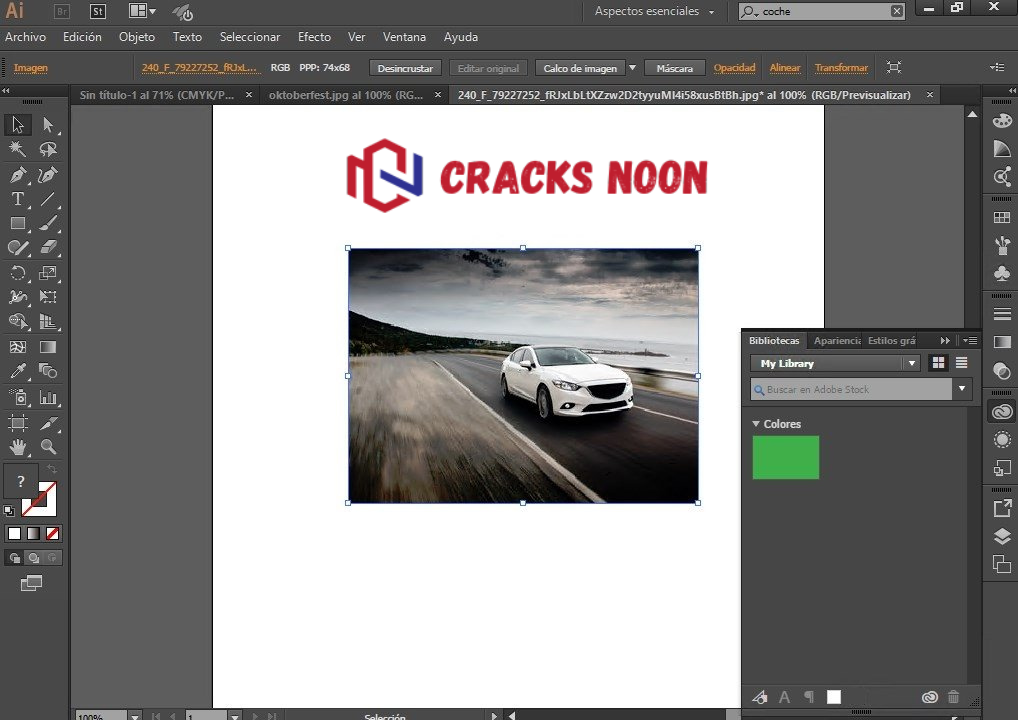Show hidden panel tabs with double arrow
Viewport: 1018px width, 720px height.
(x=945, y=340)
